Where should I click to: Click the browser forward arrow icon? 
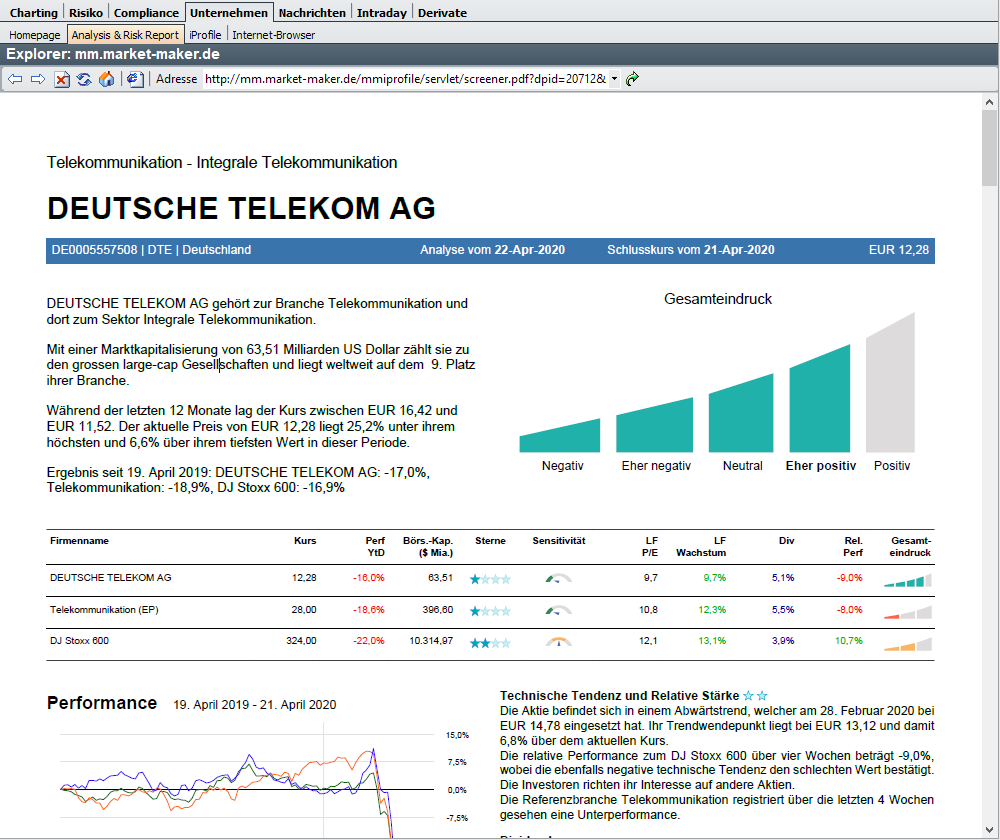click(38, 79)
